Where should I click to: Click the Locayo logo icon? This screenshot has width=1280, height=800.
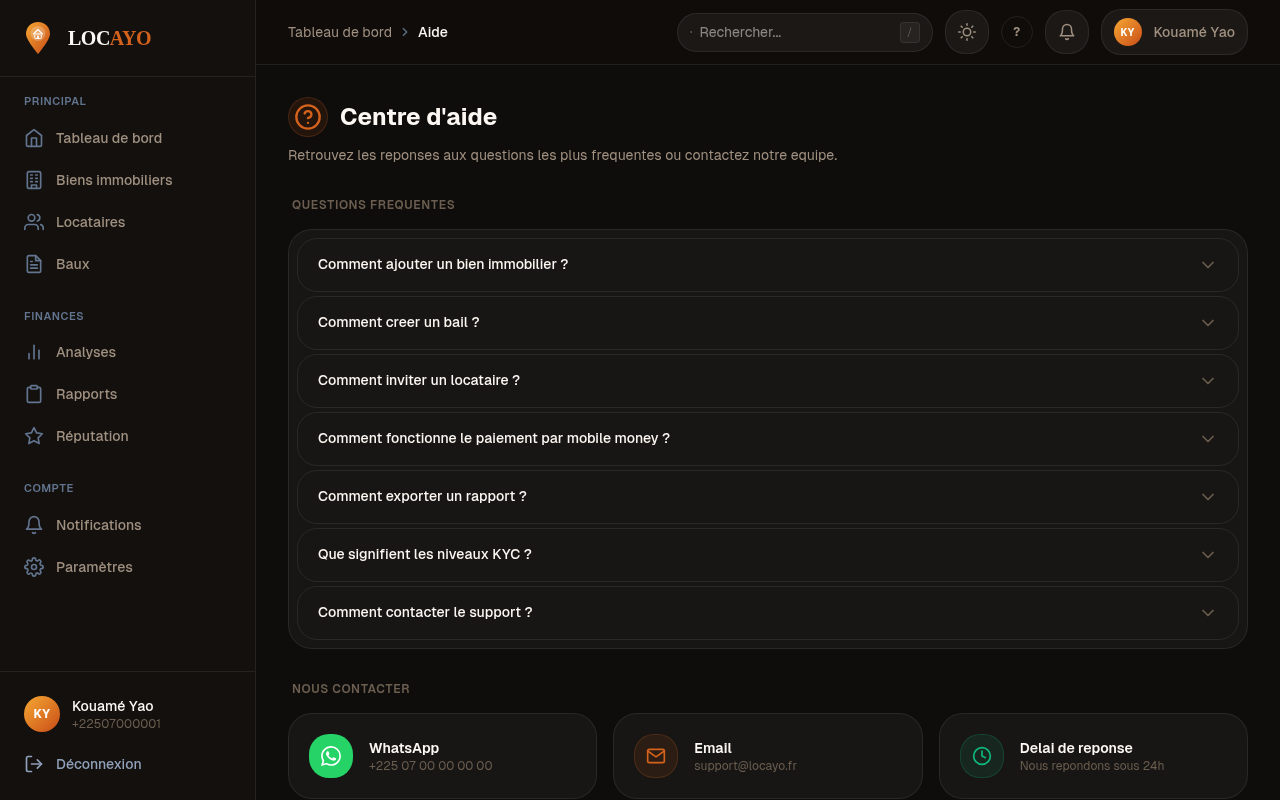[38, 38]
